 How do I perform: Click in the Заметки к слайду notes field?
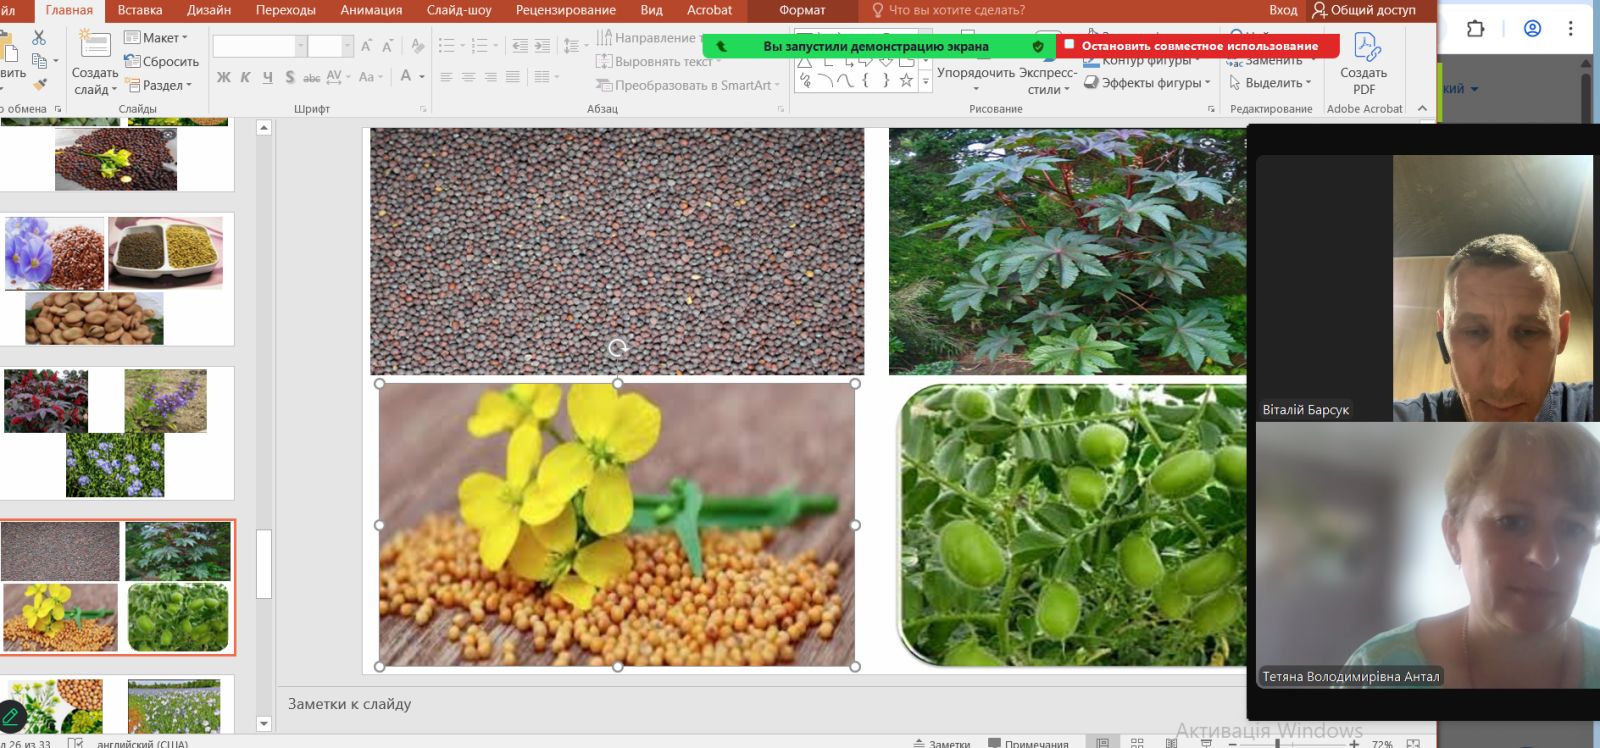click(x=760, y=704)
